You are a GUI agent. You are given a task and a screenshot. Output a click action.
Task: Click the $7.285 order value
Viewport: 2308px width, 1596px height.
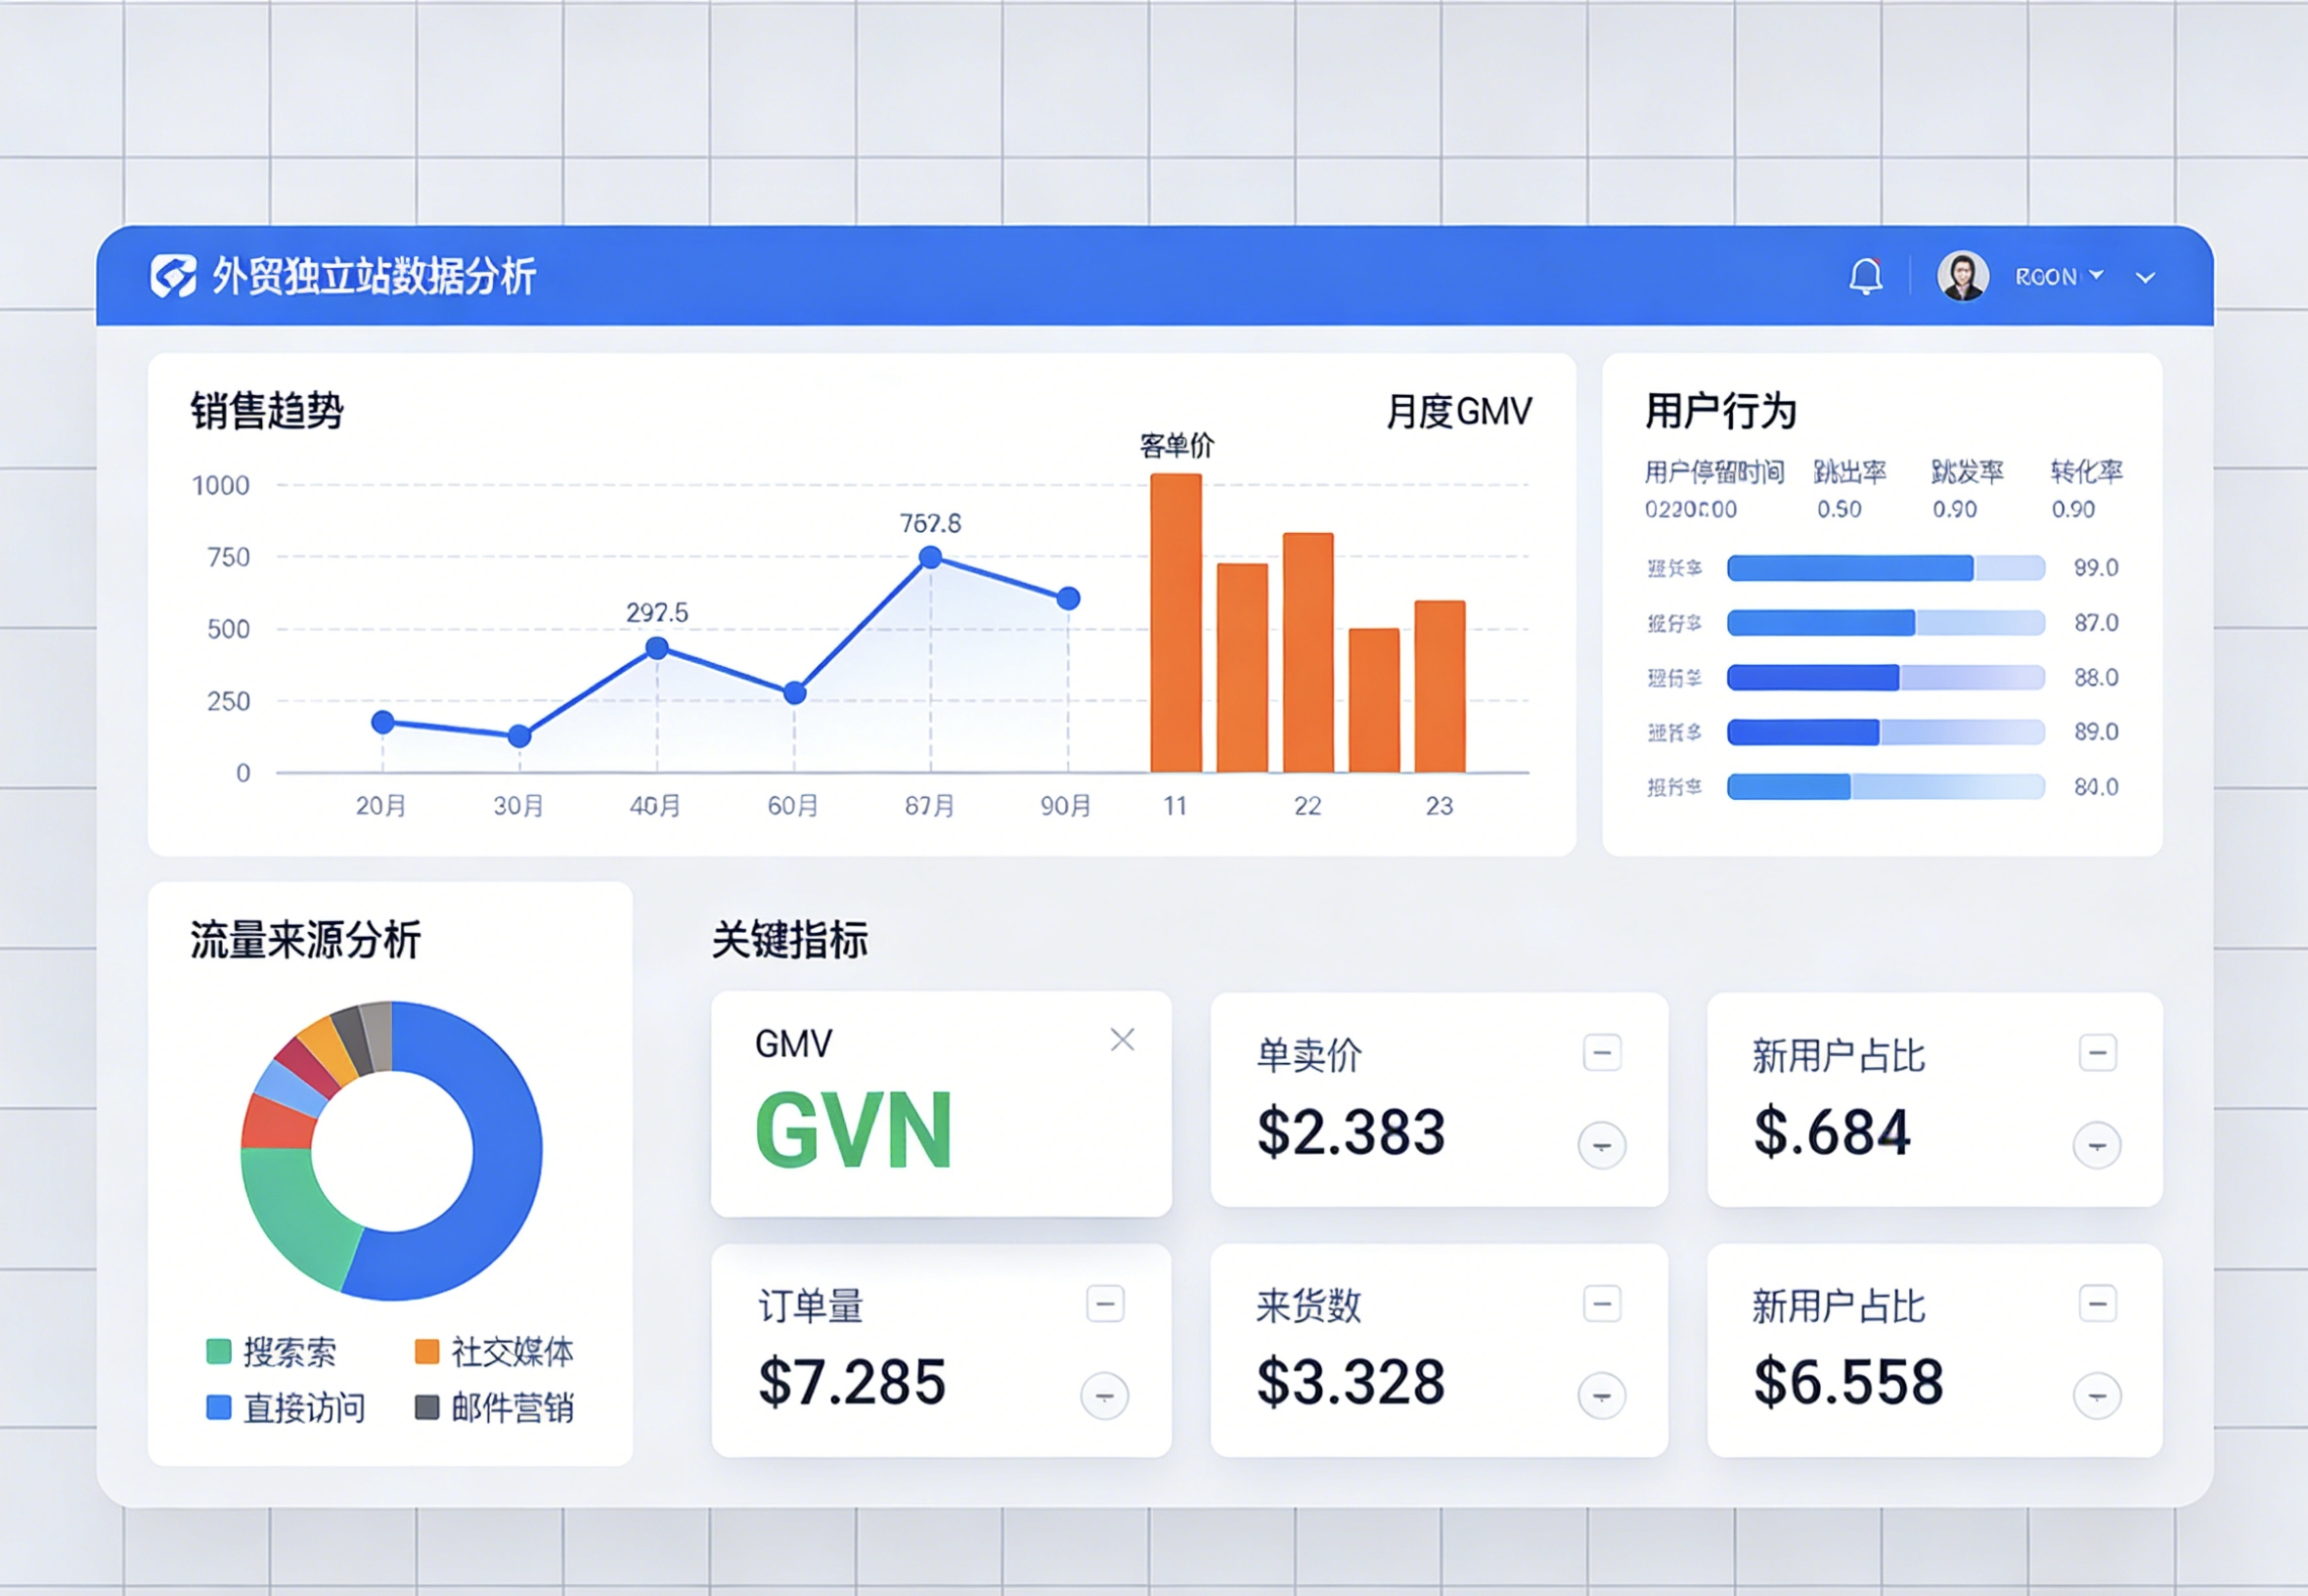852,1382
